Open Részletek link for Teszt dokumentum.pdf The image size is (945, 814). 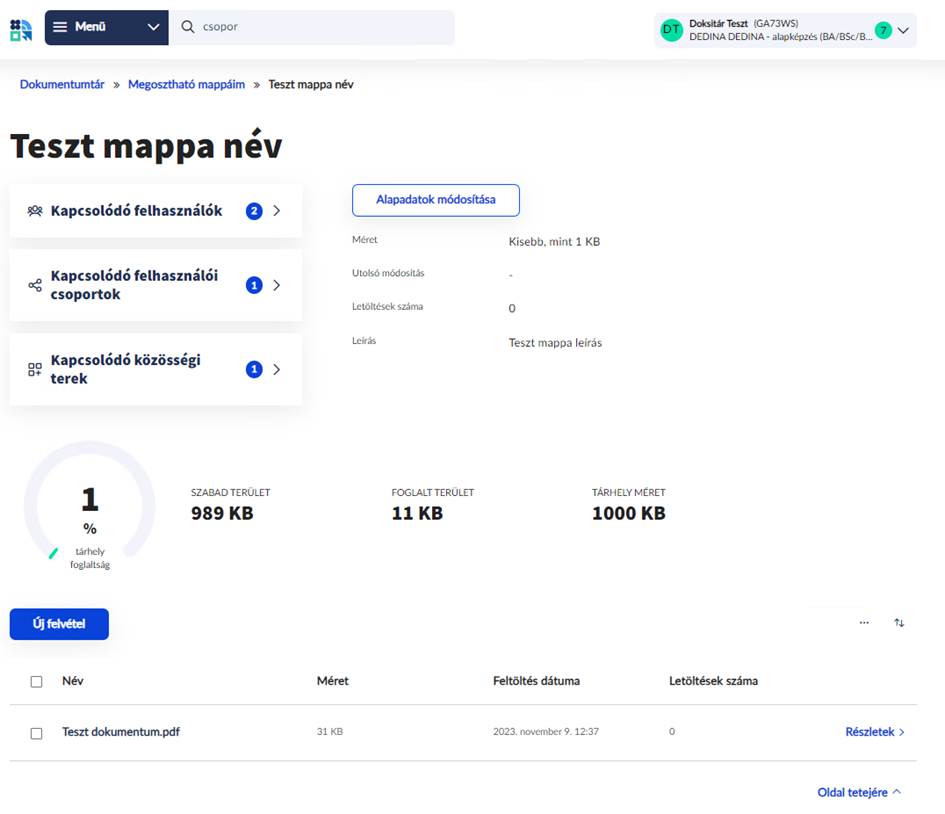click(x=874, y=732)
